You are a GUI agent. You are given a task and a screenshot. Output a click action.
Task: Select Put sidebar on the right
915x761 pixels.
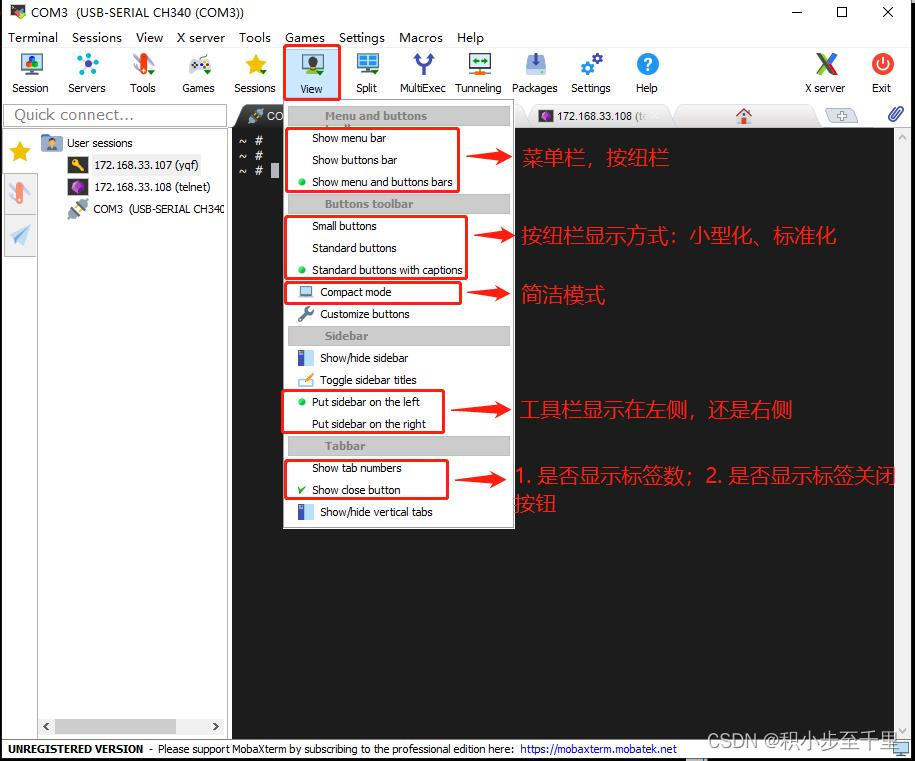[x=369, y=424]
